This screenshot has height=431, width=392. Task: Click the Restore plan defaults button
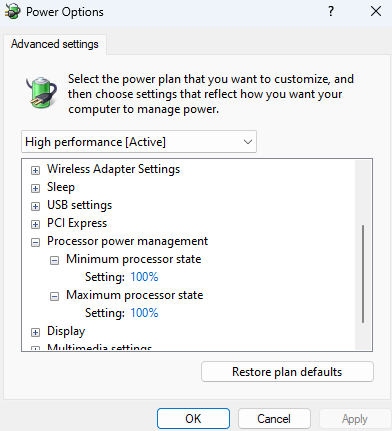point(287,372)
